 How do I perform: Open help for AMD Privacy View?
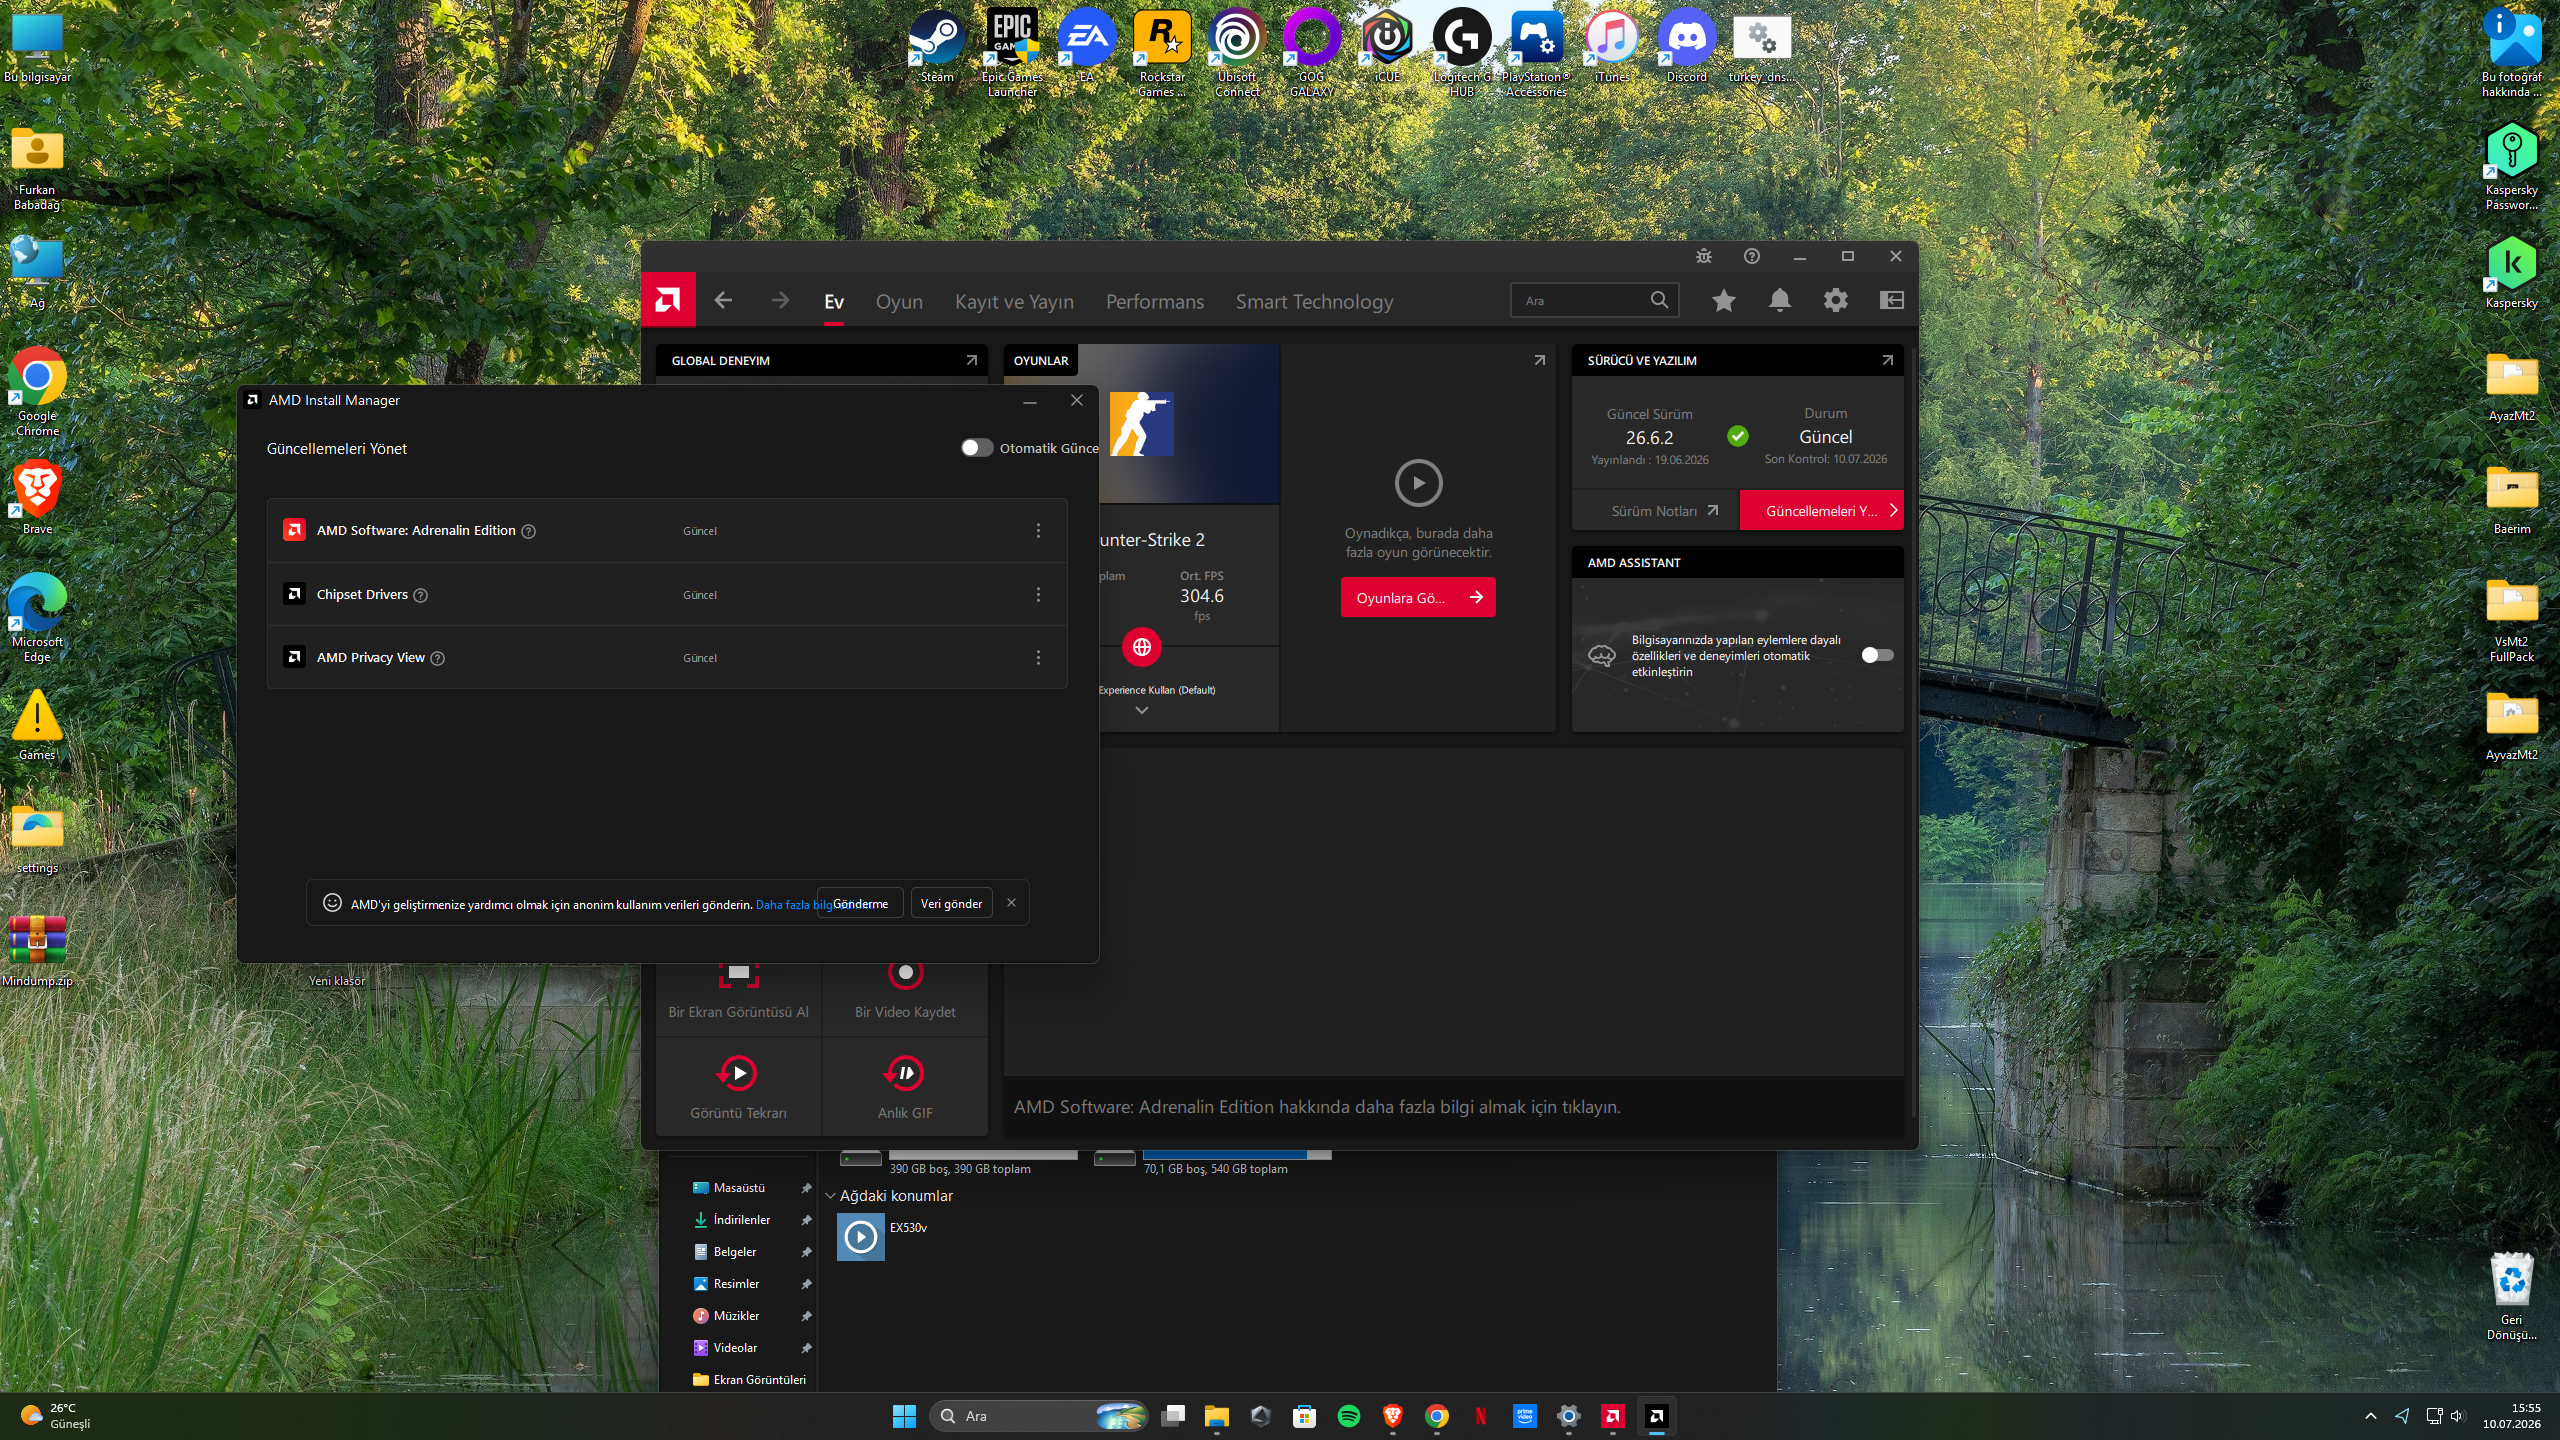(x=438, y=659)
